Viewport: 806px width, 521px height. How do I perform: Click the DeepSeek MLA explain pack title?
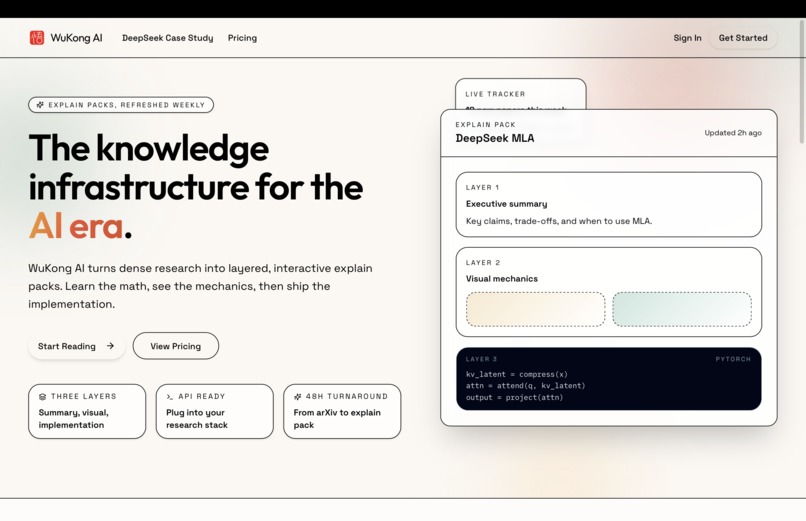tap(494, 138)
